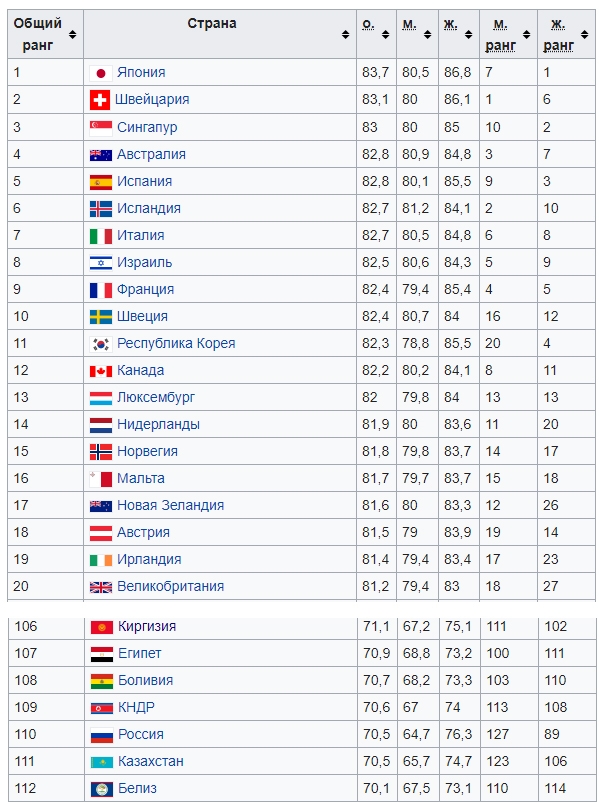Open the Новая Зеландия link

coord(170,505)
